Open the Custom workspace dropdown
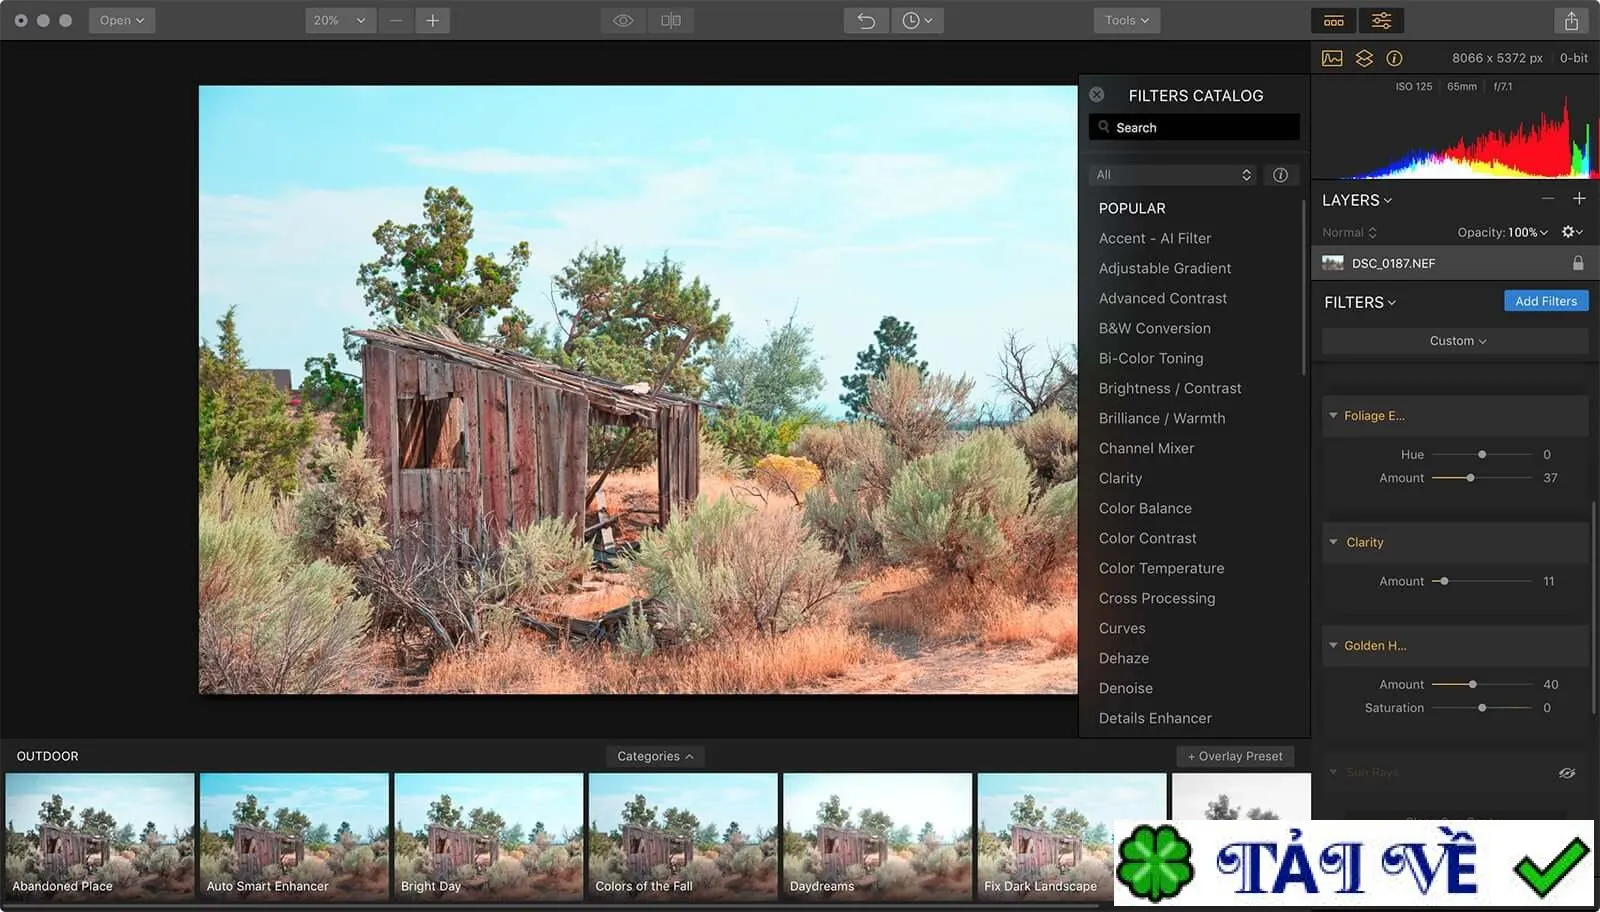1600x912 pixels. coord(1456,341)
